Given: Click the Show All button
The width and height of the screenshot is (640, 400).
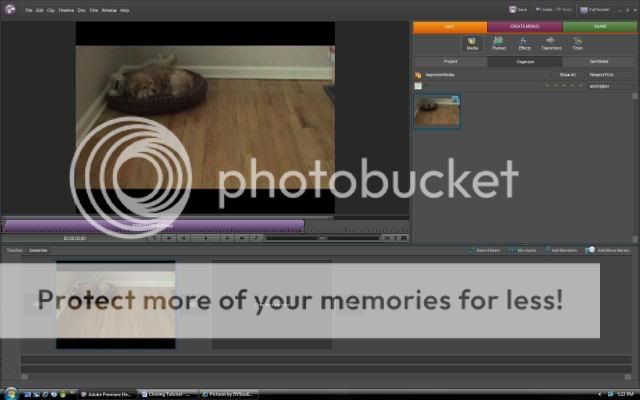Looking at the screenshot, I should (567, 75).
